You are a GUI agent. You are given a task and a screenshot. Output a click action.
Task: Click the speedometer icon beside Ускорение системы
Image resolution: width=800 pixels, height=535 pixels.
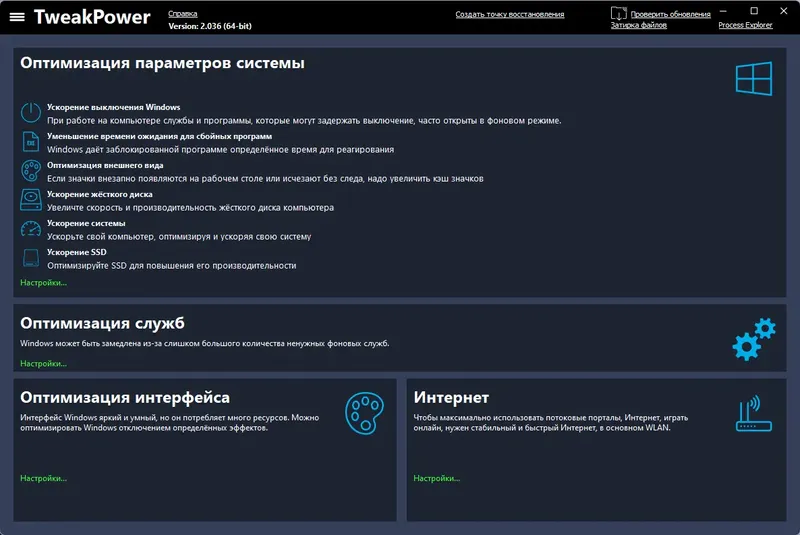pyautogui.click(x=31, y=229)
